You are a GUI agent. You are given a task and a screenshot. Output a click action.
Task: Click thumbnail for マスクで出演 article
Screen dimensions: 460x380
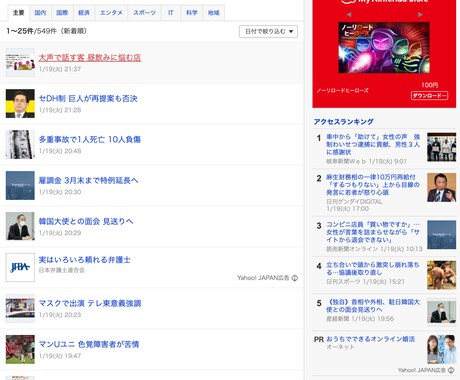(x=20, y=308)
